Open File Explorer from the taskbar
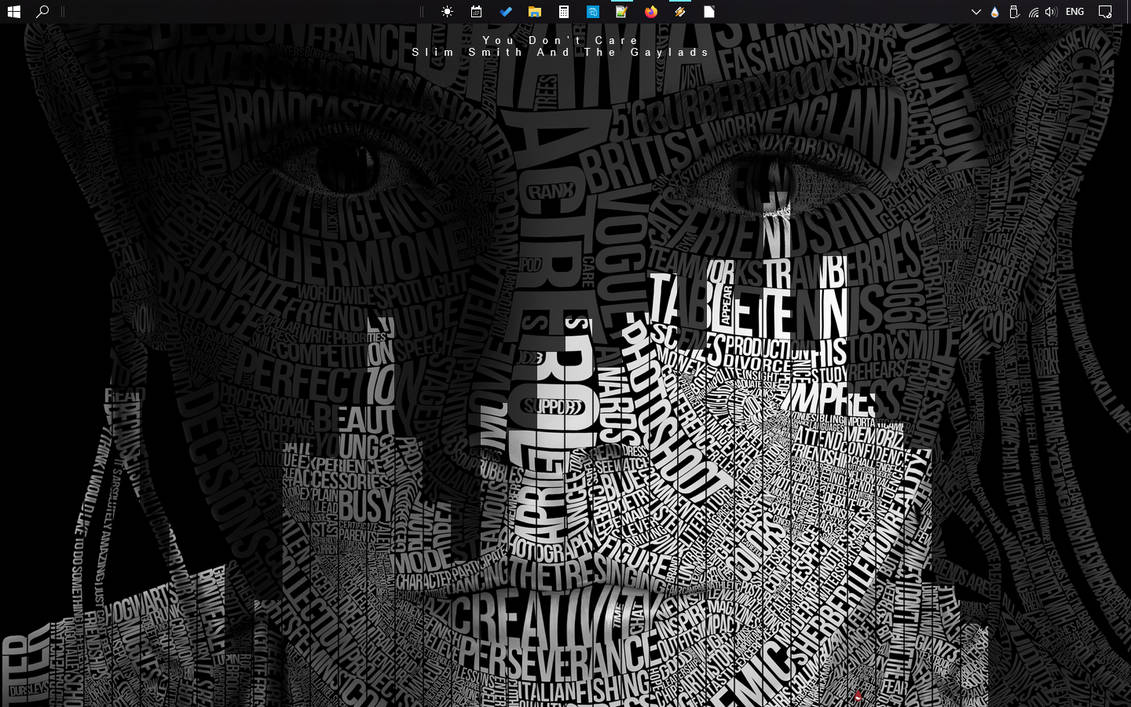 tap(534, 12)
